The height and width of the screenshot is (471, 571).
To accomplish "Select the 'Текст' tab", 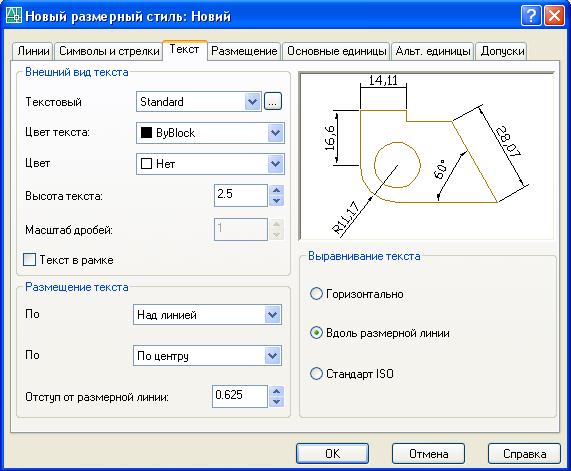I will click(x=185, y=50).
